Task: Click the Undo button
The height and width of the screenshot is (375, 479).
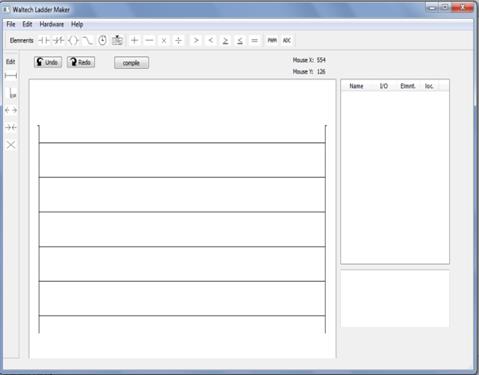Action: (48, 62)
